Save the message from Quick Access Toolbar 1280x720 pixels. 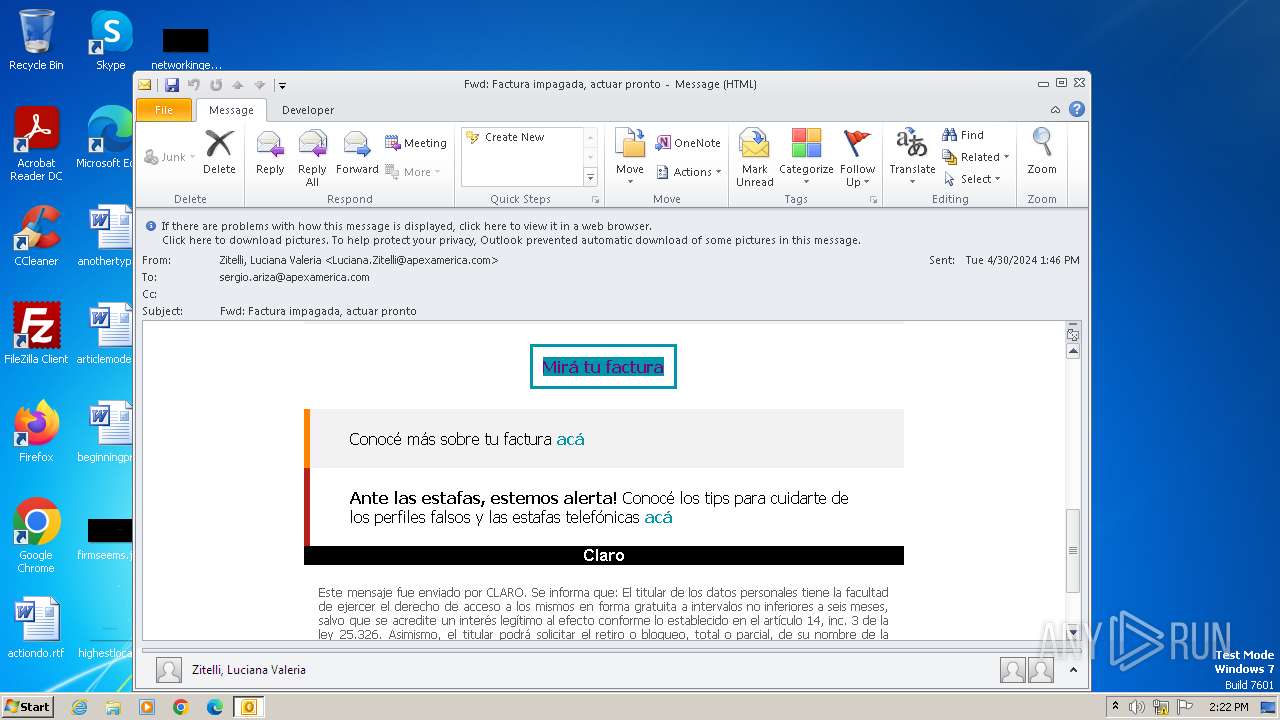coord(172,85)
